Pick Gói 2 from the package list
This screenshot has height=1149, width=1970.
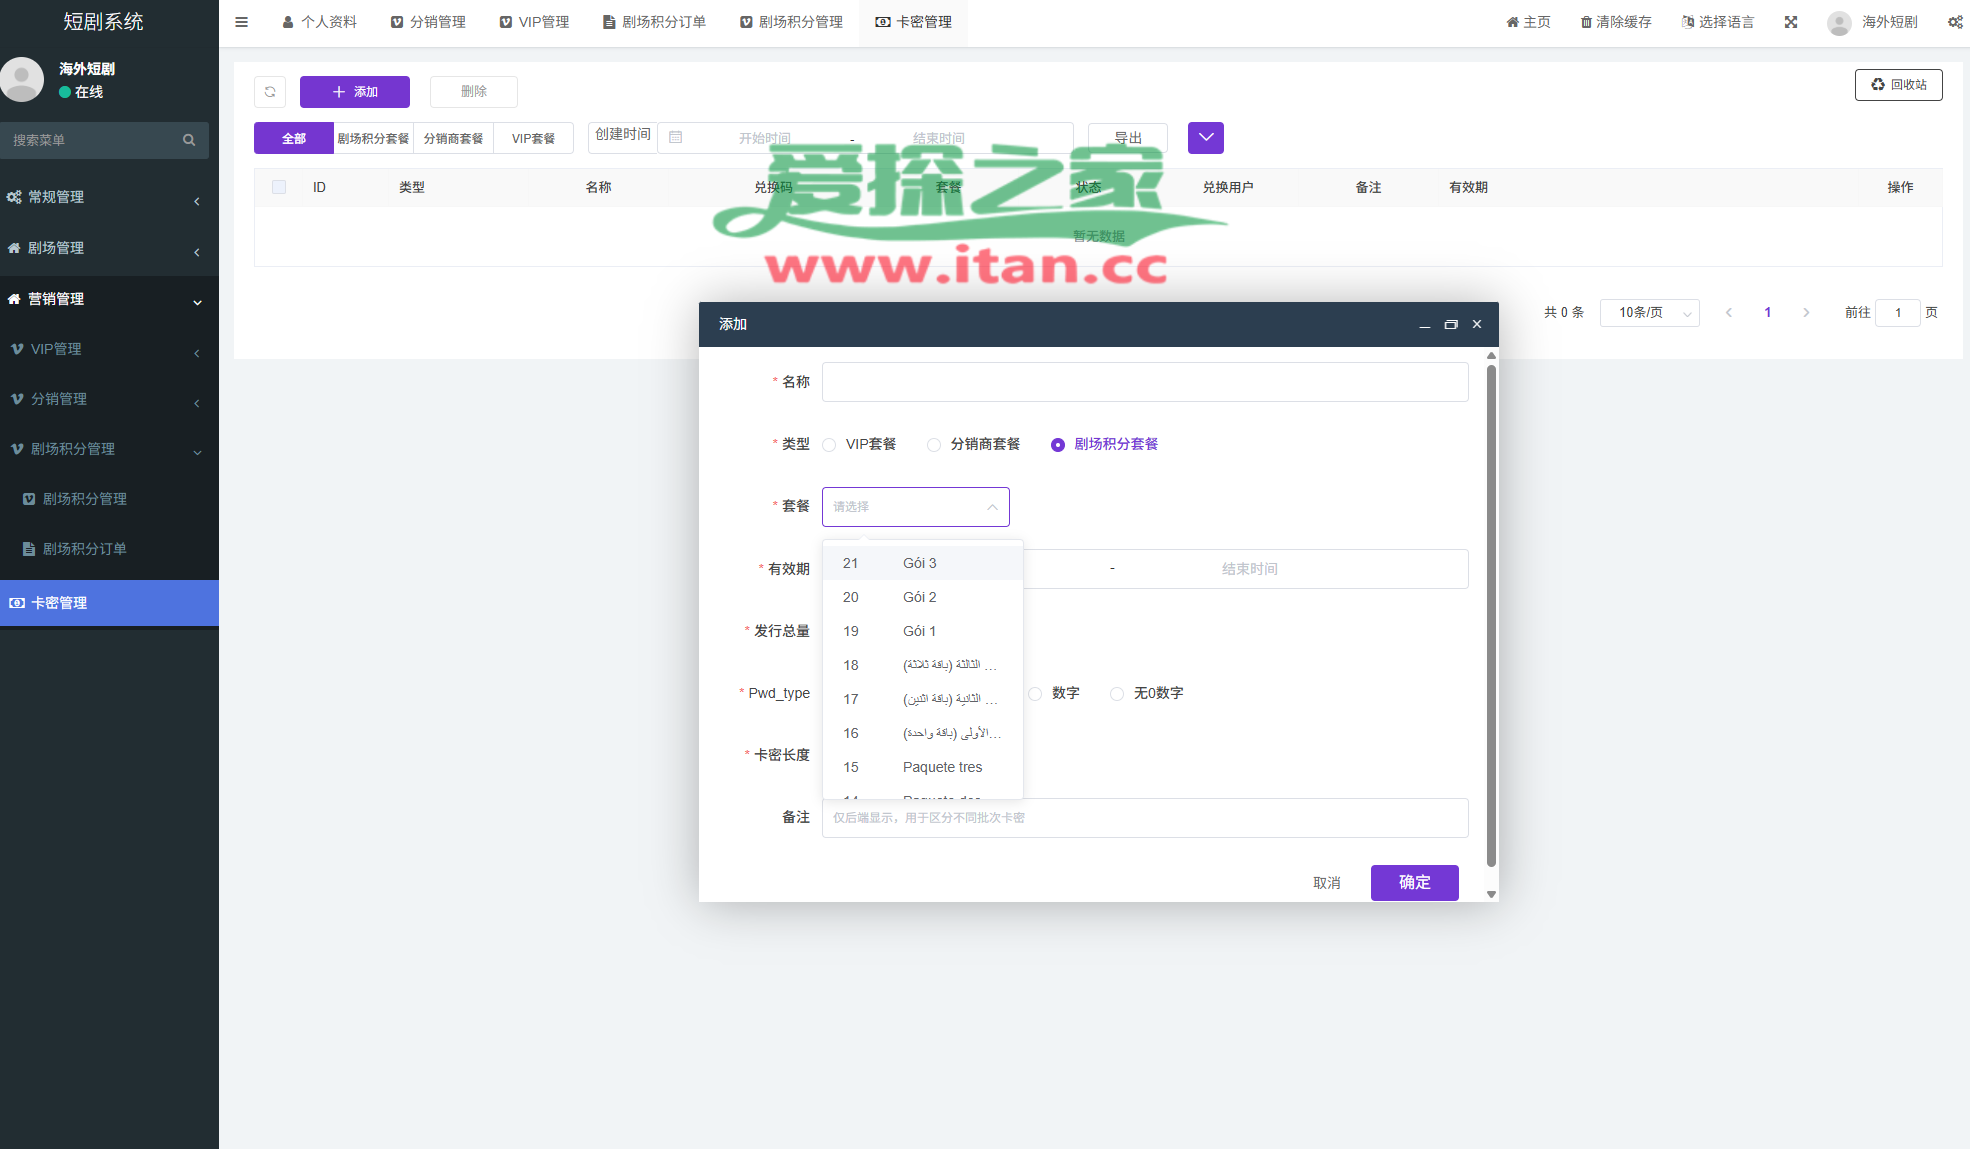pos(920,597)
